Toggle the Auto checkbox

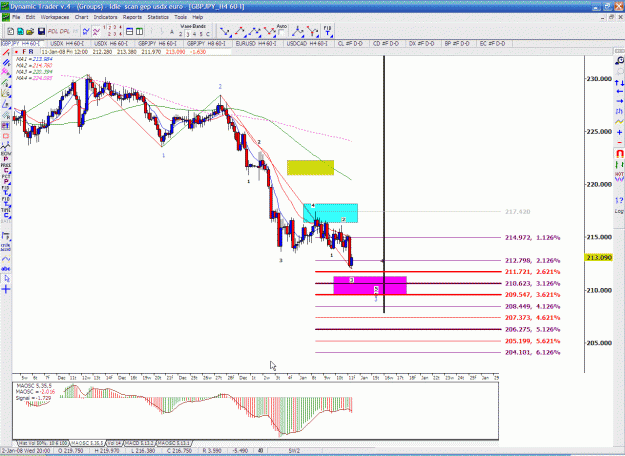click(281, 33)
